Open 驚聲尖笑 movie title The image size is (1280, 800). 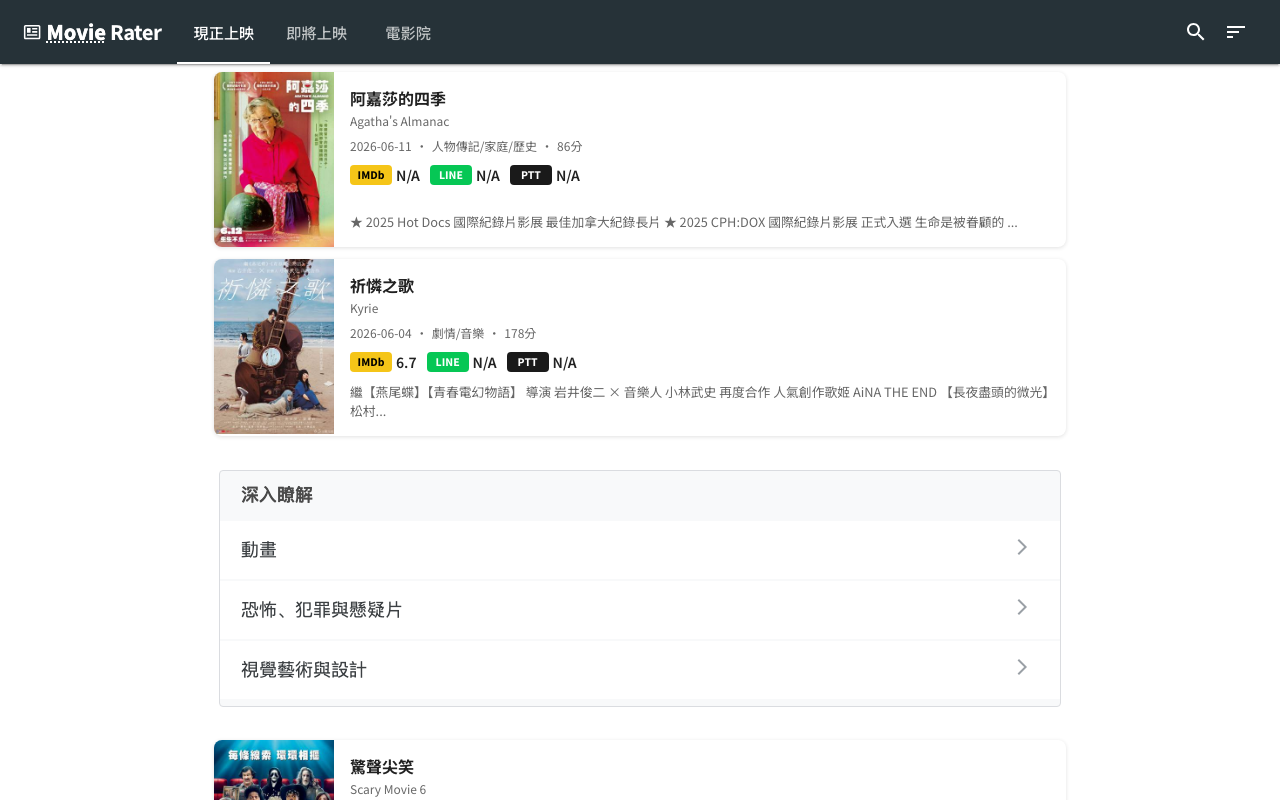coord(382,766)
